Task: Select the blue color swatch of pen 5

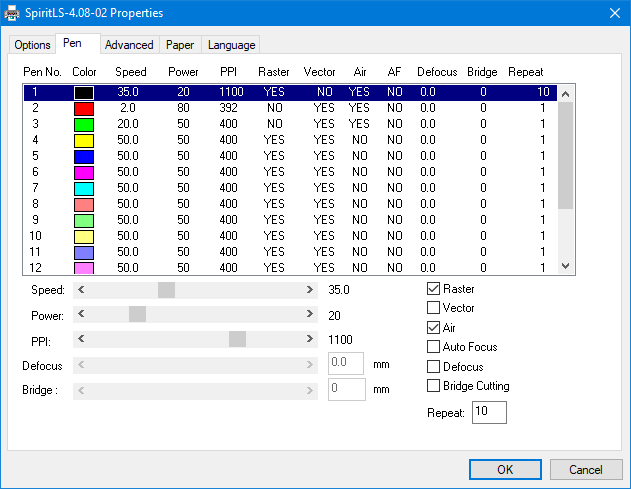Action: click(84, 157)
